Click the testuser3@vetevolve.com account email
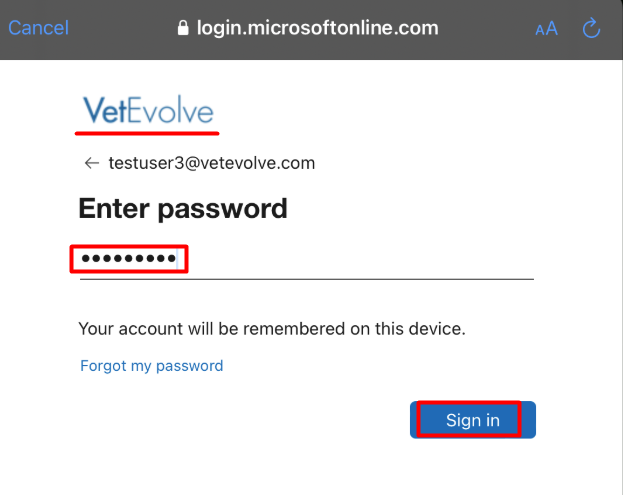The width and height of the screenshot is (623, 495). coord(212,163)
